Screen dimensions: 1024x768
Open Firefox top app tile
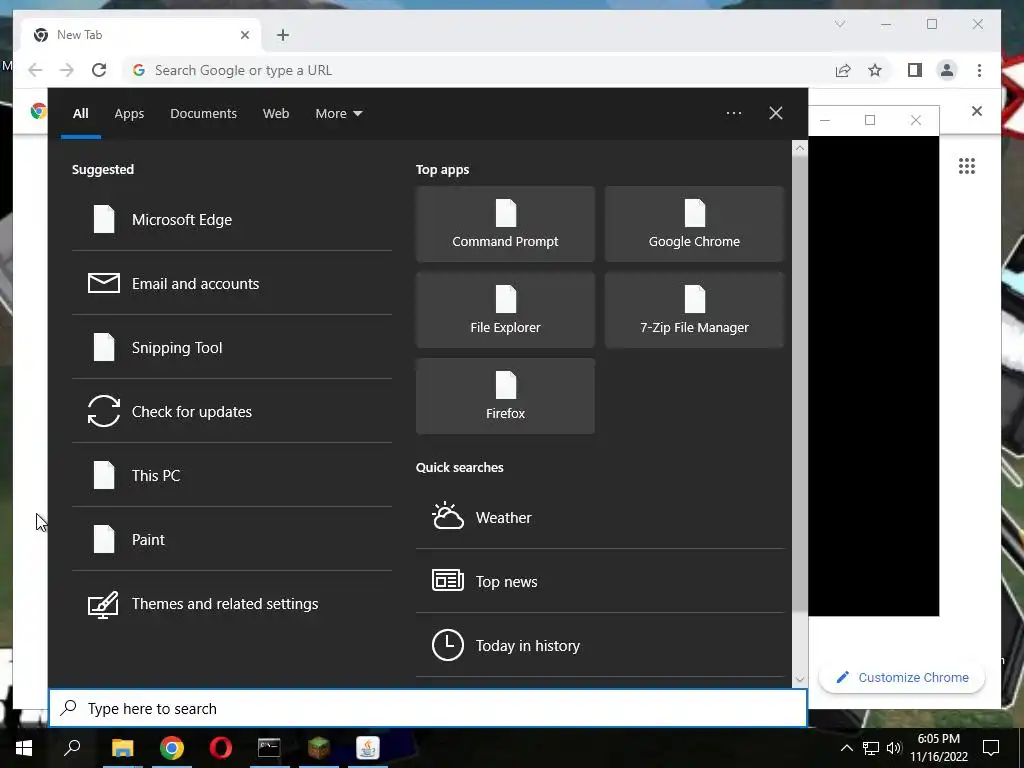click(505, 396)
